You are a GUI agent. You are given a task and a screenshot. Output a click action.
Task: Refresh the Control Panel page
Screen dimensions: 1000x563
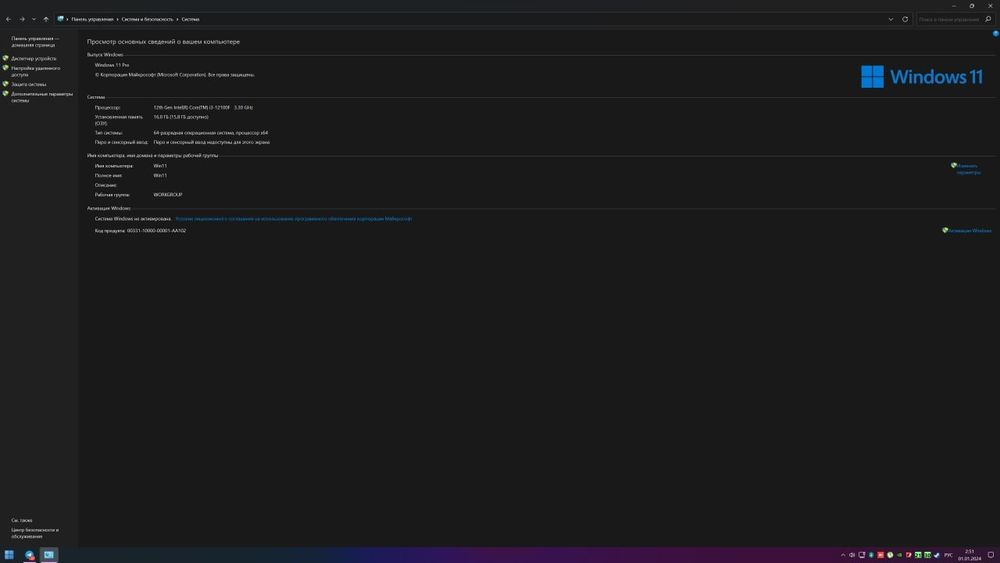point(905,19)
